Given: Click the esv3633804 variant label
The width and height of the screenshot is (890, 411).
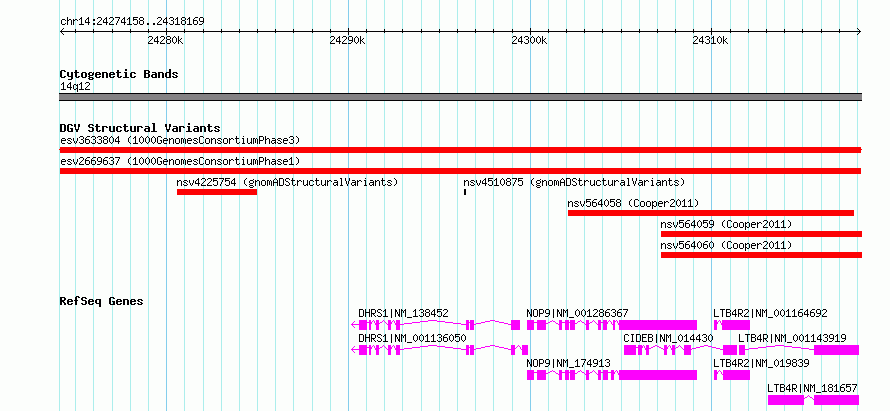Looking at the screenshot, I should point(180,140).
